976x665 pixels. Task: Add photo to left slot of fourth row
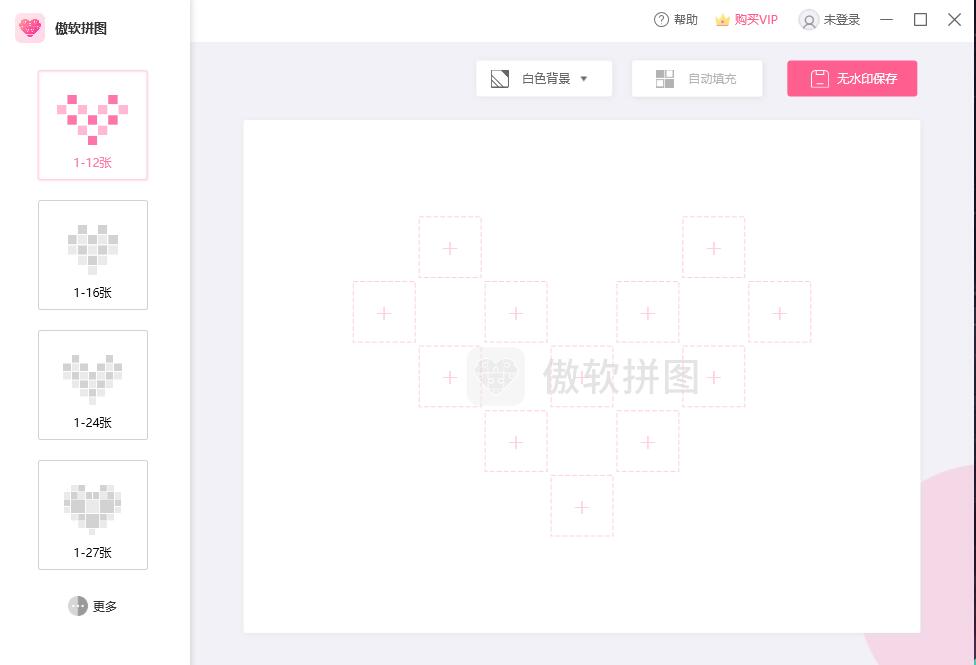click(516, 441)
